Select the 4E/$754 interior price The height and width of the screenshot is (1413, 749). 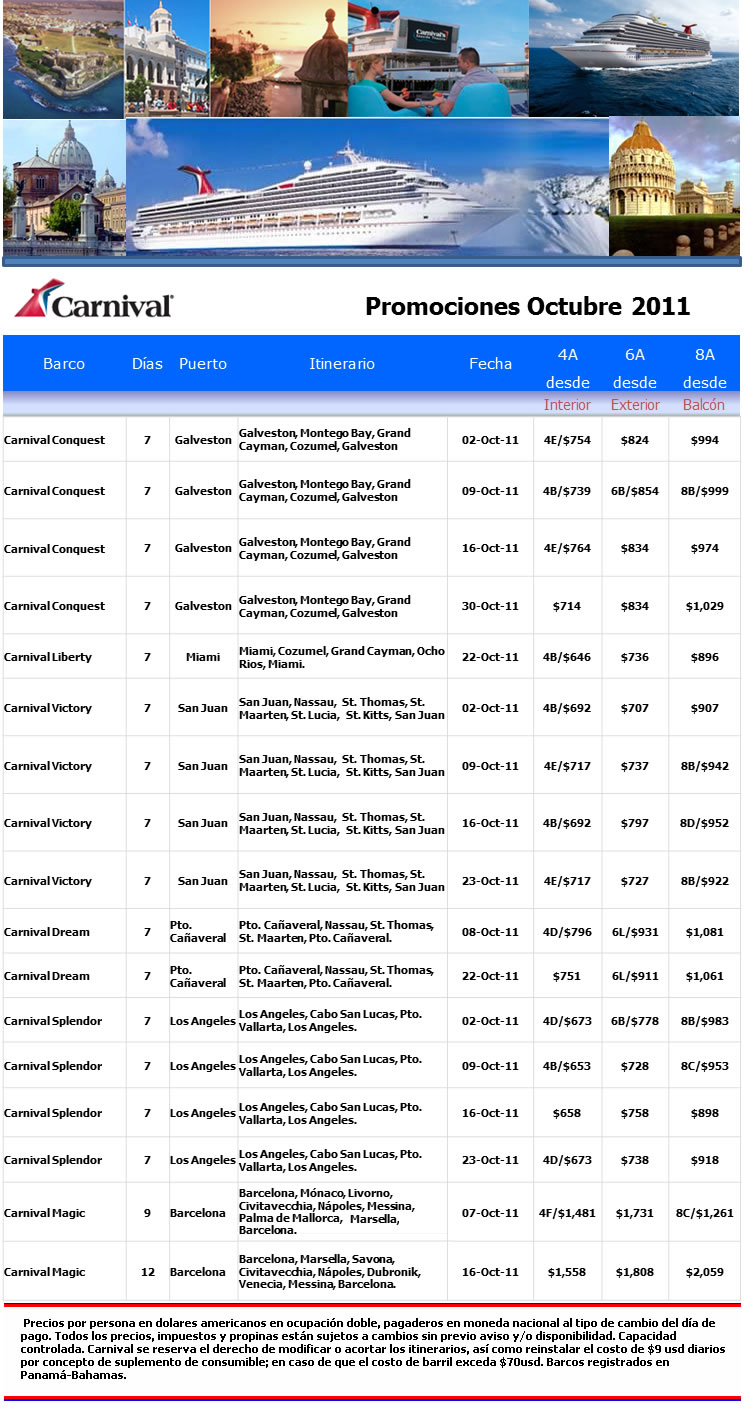coord(567,440)
